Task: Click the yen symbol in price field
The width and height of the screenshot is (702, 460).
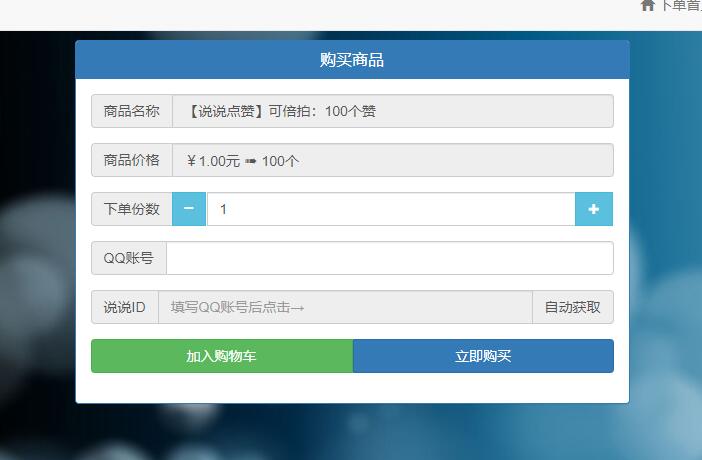Action: pos(191,161)
